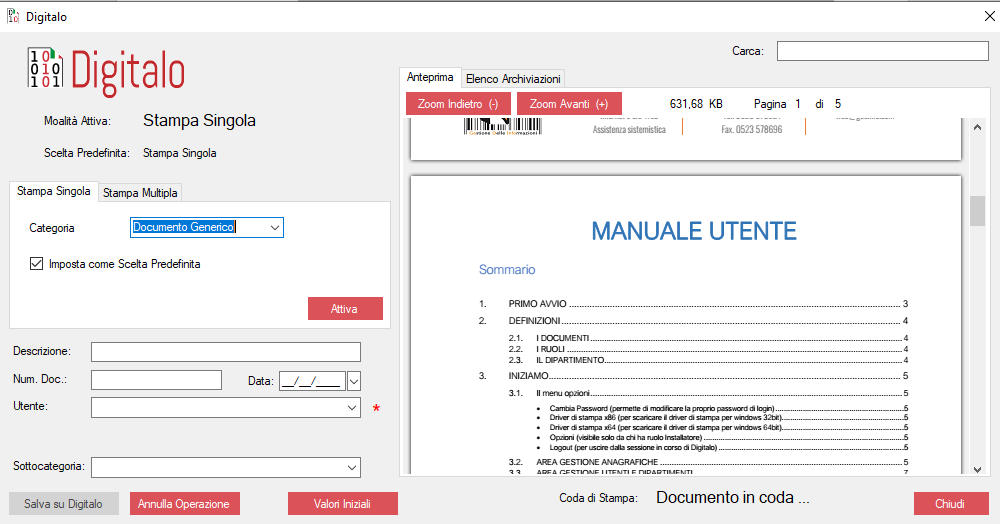
Task: Click the Digitalo logo image
Action: click(105, 72)
